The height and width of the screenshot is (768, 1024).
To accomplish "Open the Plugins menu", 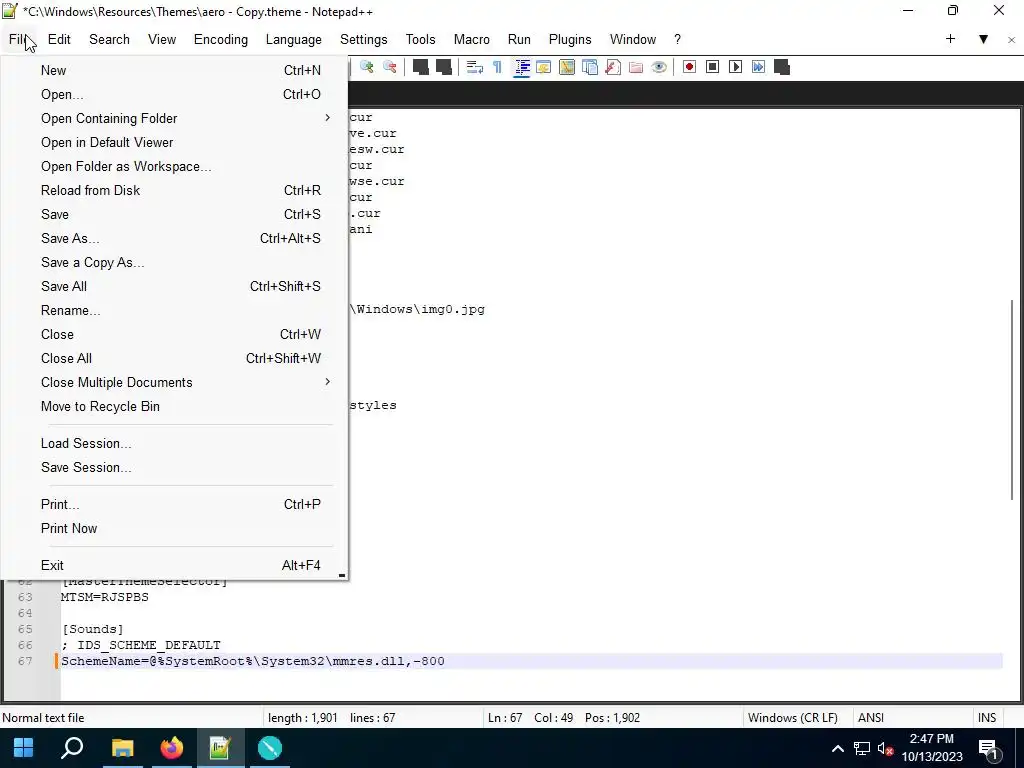I will click(x=570, y=39).
